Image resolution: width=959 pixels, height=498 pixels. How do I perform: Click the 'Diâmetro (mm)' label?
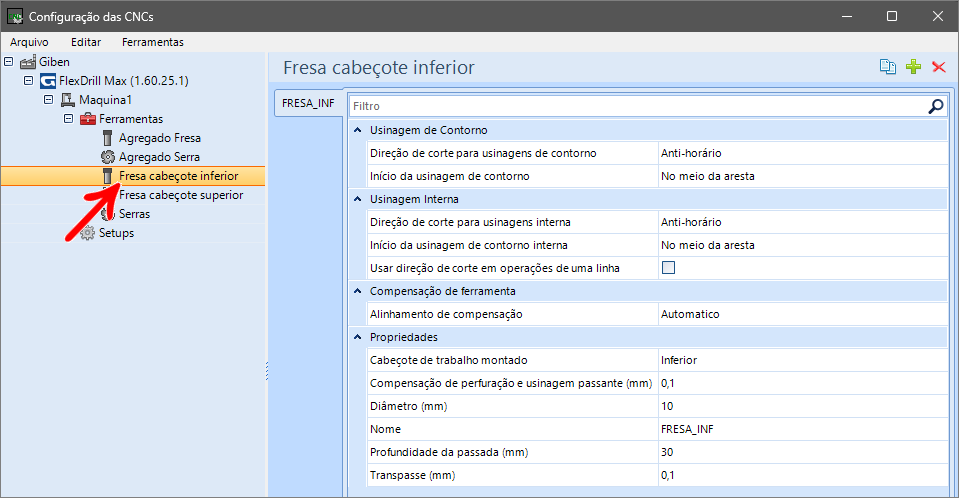coord(409,406)
